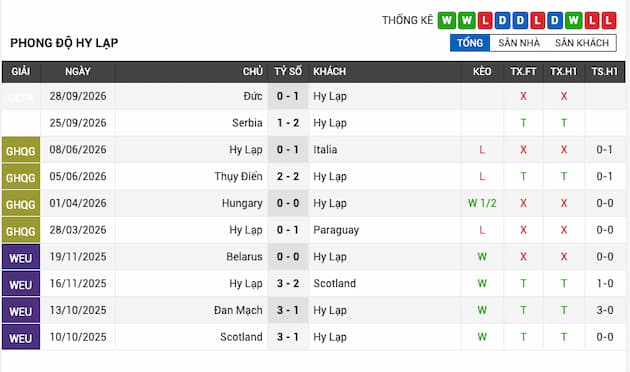Click the Đan Mạch team name
This screenshot has height=372, width=630.
tap(238, 310)
